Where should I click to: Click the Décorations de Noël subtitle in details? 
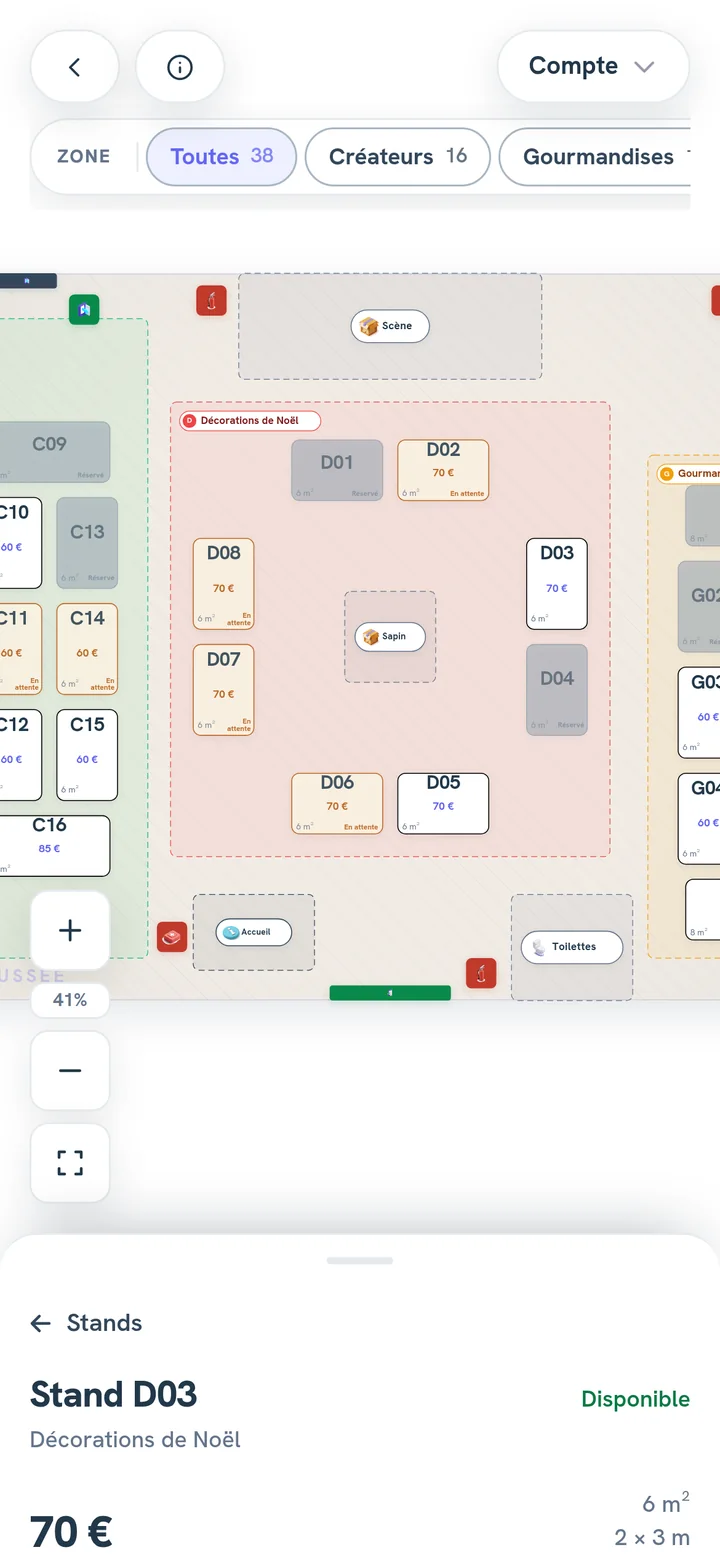(x=135, y=1440)
